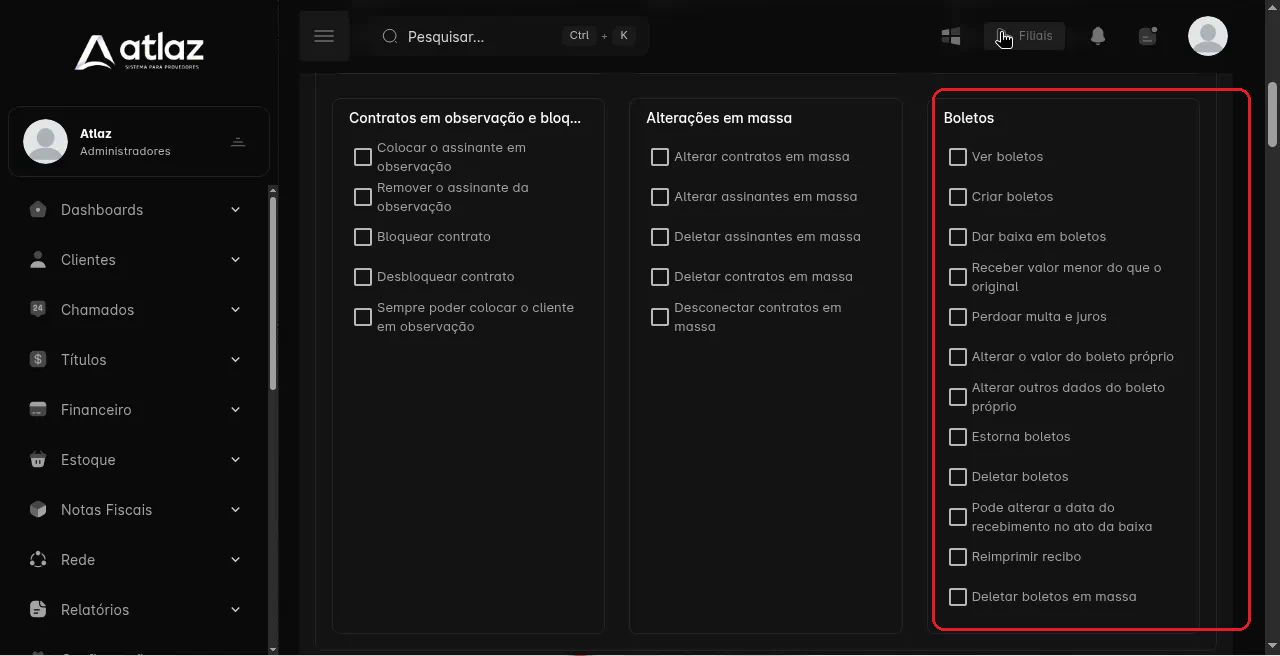Viewport: 1280px width, 656px height.
Task: Click the Atlaz Administradores profile avatar
Action: pyautogui.click(x=45, y=141)
